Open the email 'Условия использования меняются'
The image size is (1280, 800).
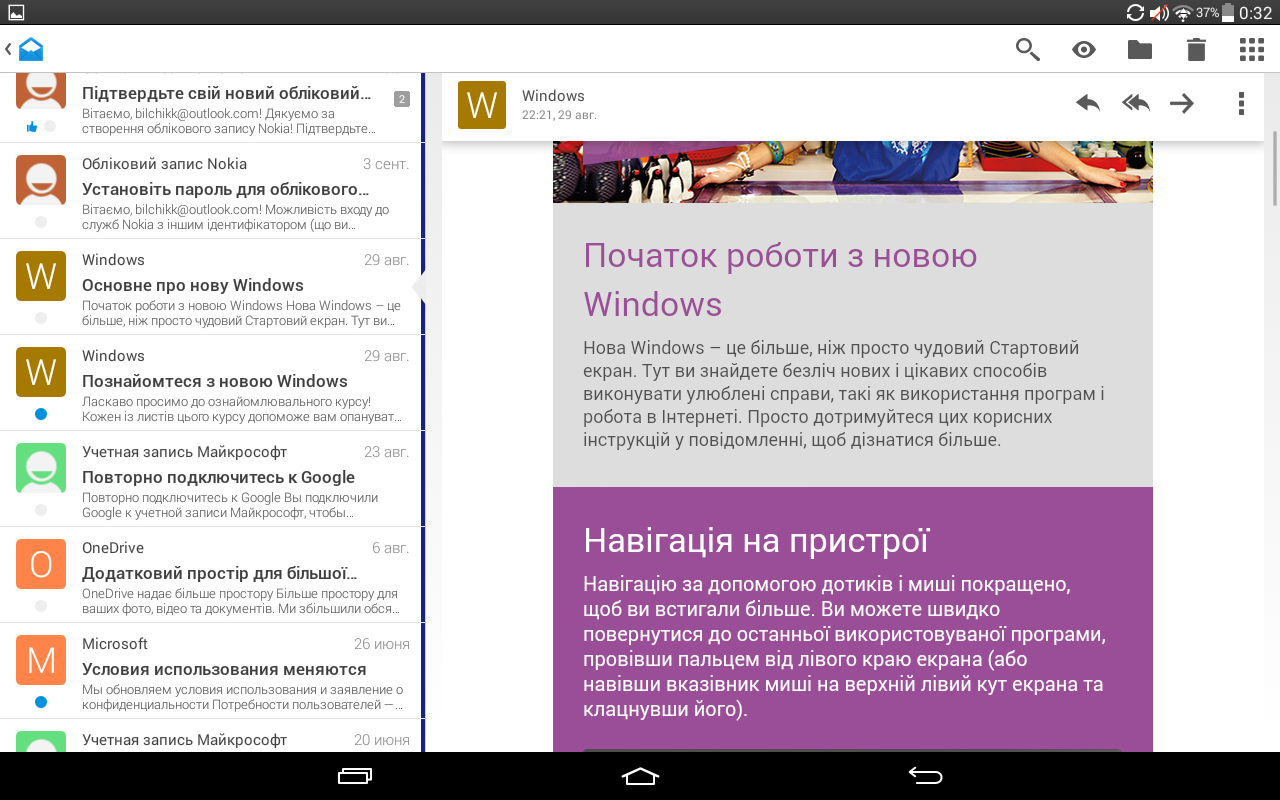tap(210, 671)
